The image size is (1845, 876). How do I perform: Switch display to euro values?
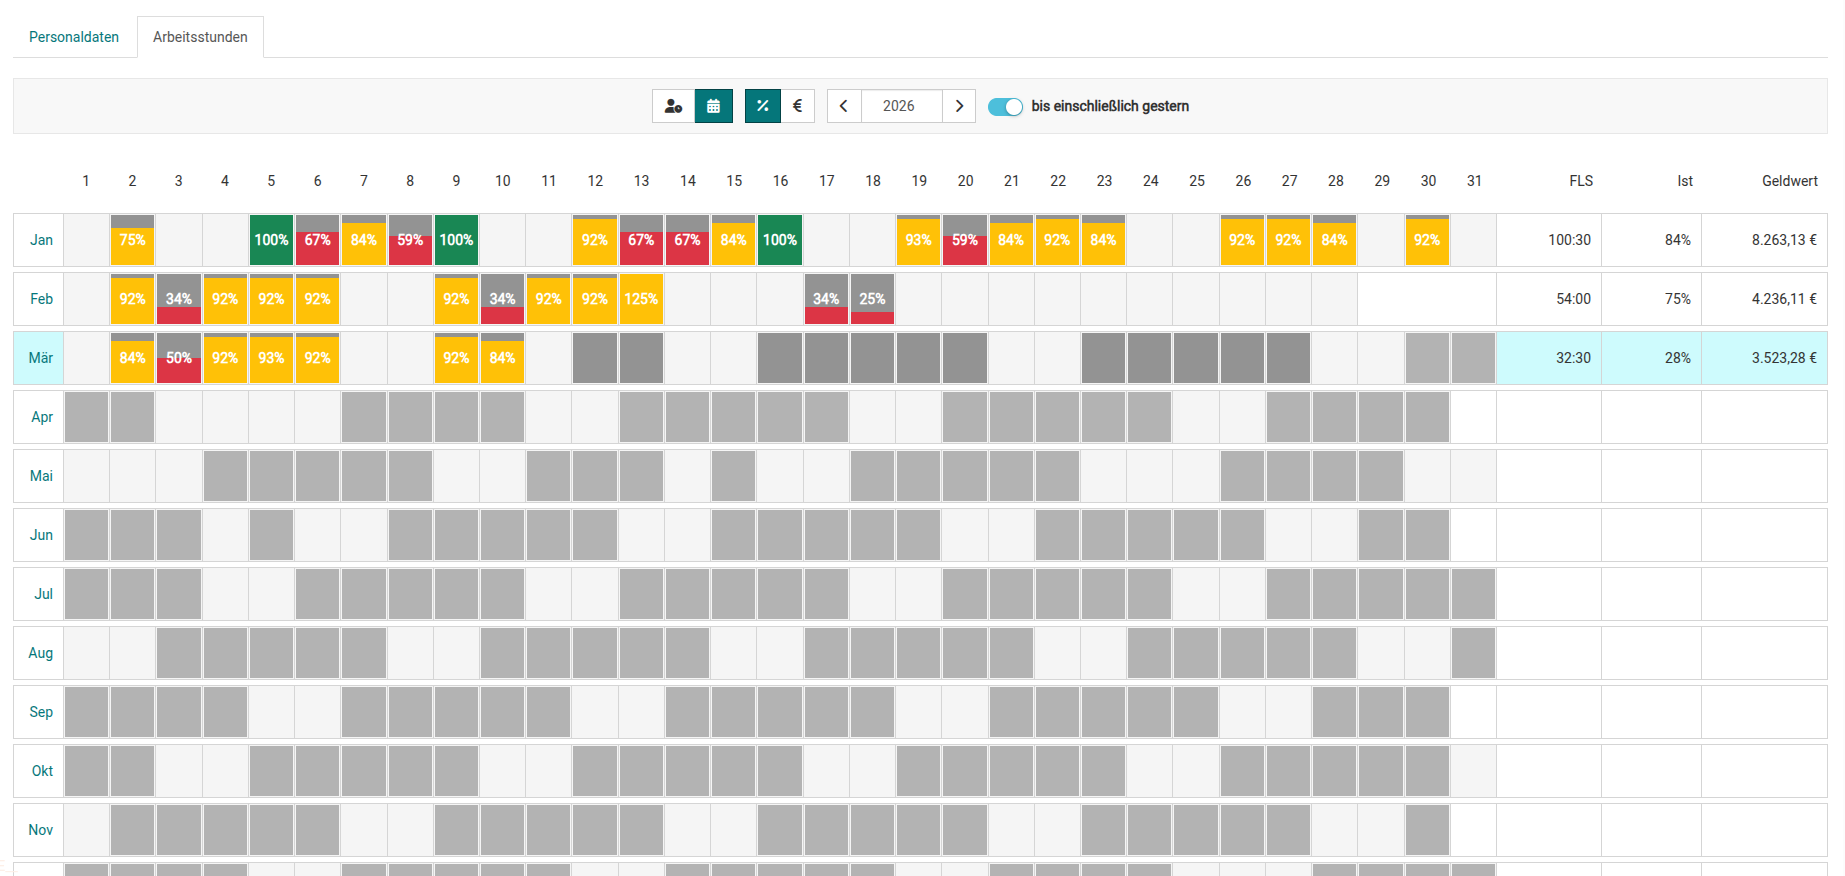[x=797, y=106]
